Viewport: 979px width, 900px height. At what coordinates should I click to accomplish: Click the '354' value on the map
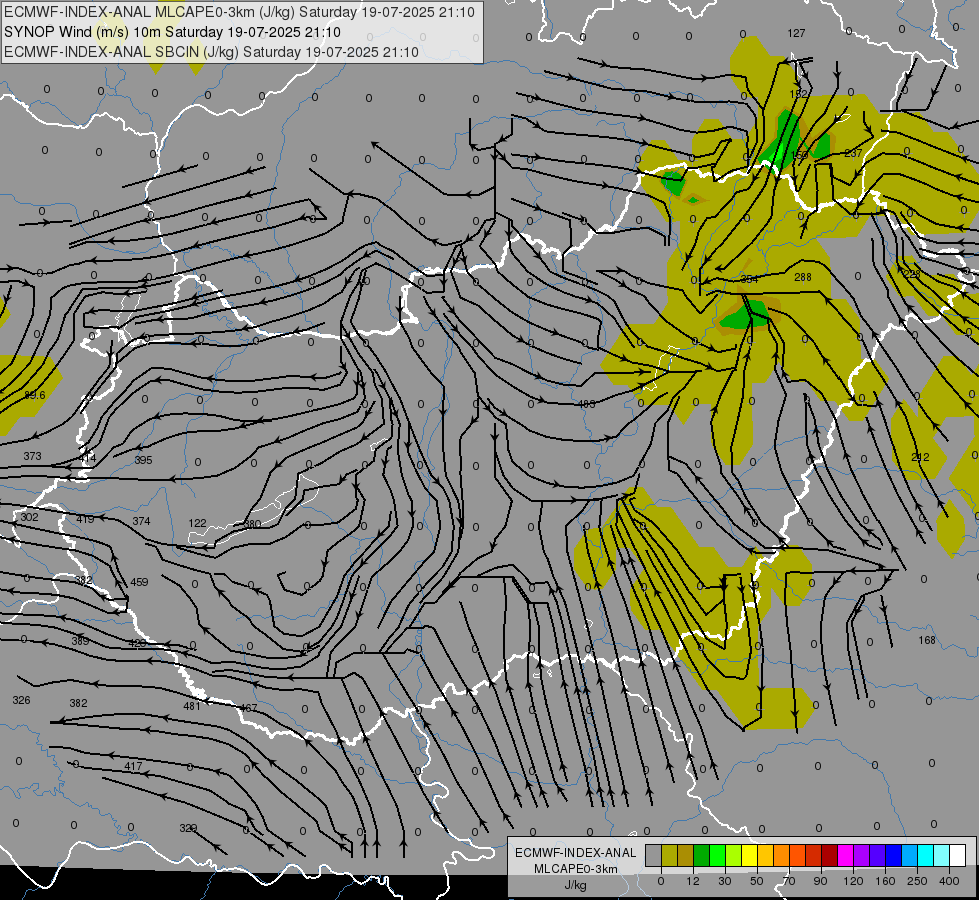(x=749, y=279)
